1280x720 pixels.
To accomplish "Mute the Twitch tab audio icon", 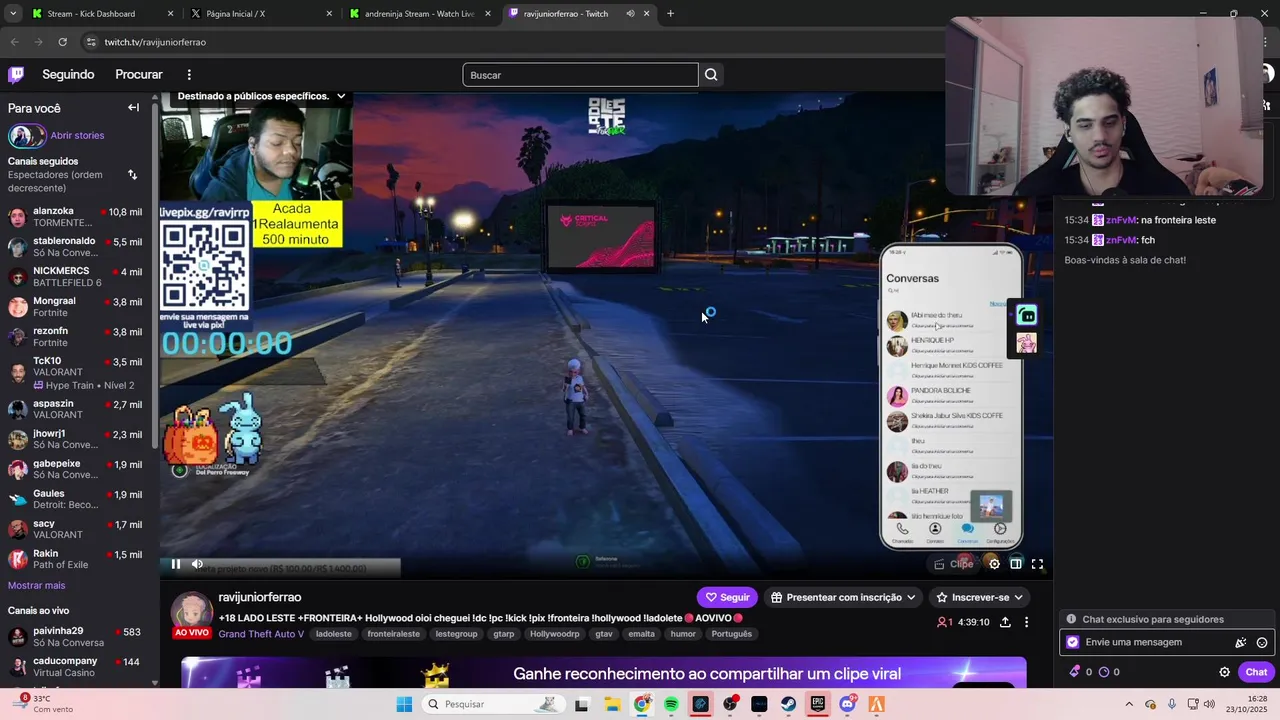I will click(630, 14).
